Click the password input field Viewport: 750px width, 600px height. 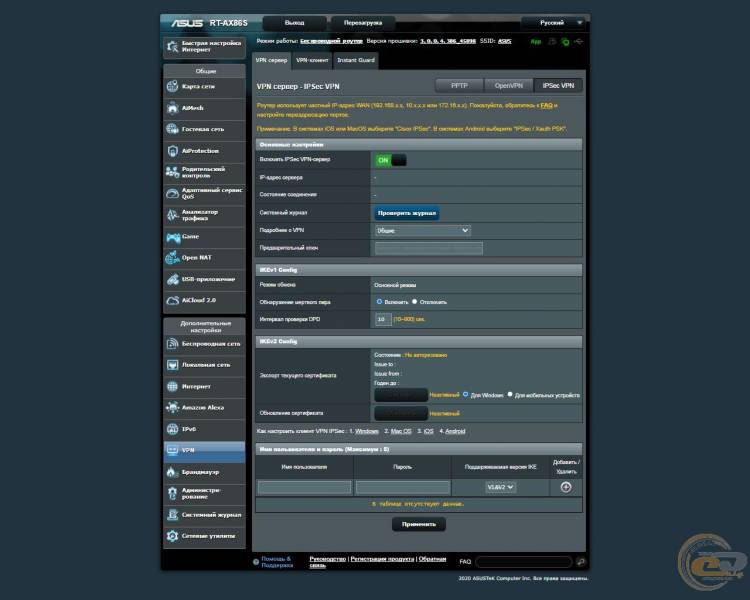pyautogui.click(x=403, y=487)
